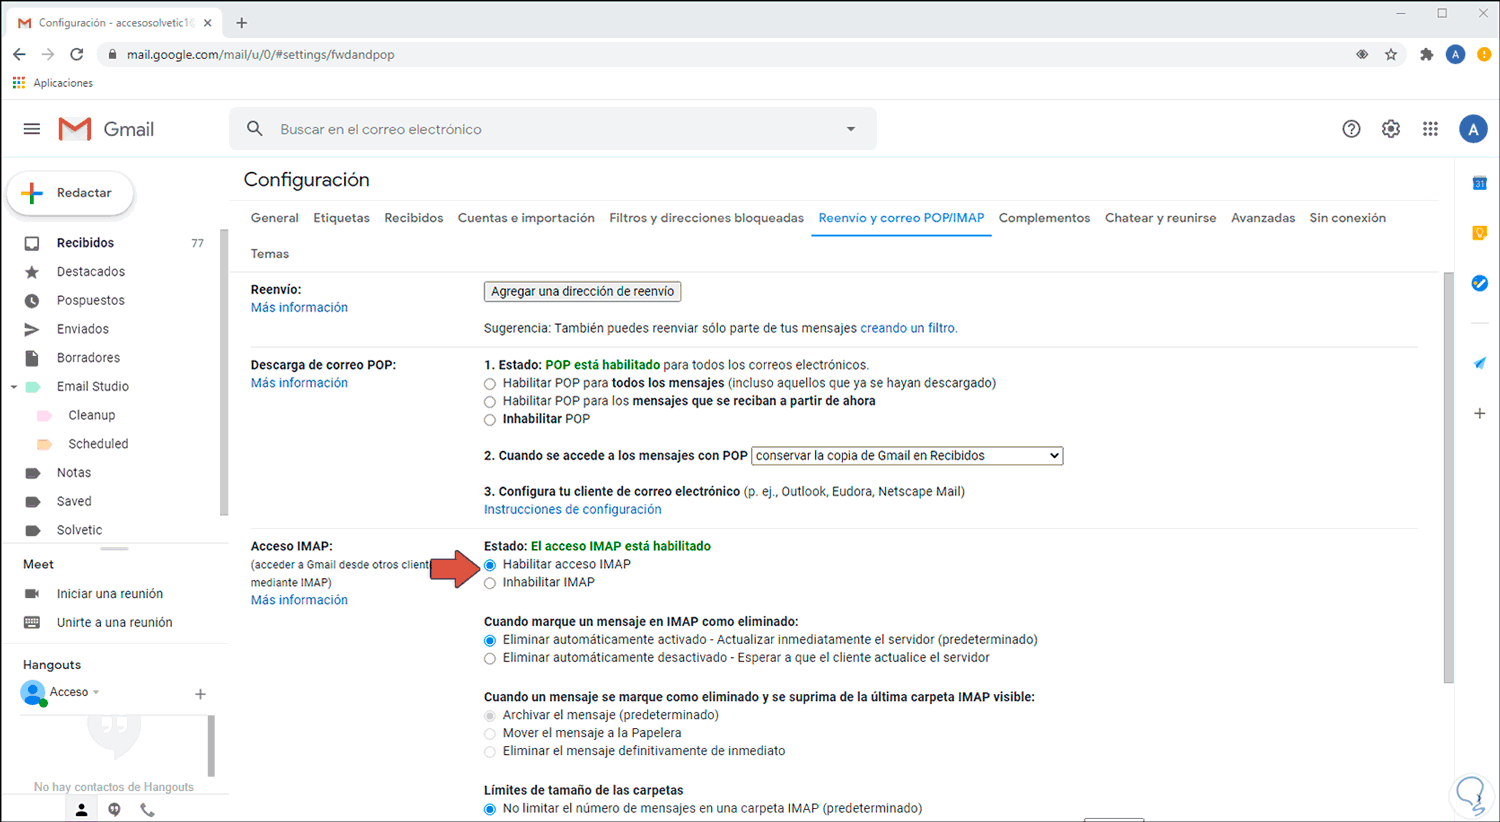Switch to the Filtros y direcciones bloqueadas tab
The height and width of the screenshot is (822, 1500).
[706, 218]
